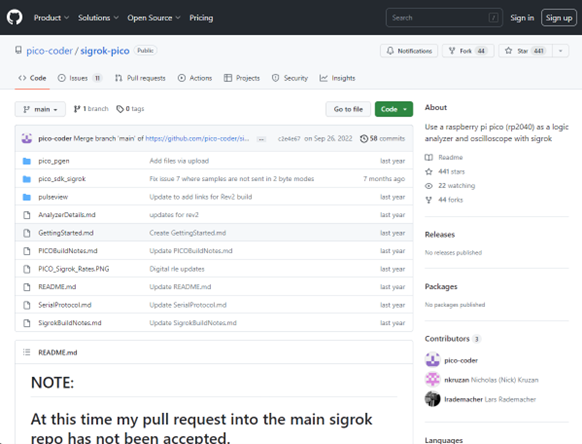Click the file icon beside SerialProtocol.md
The image size is (582, 444).
[x=27, y=305]
